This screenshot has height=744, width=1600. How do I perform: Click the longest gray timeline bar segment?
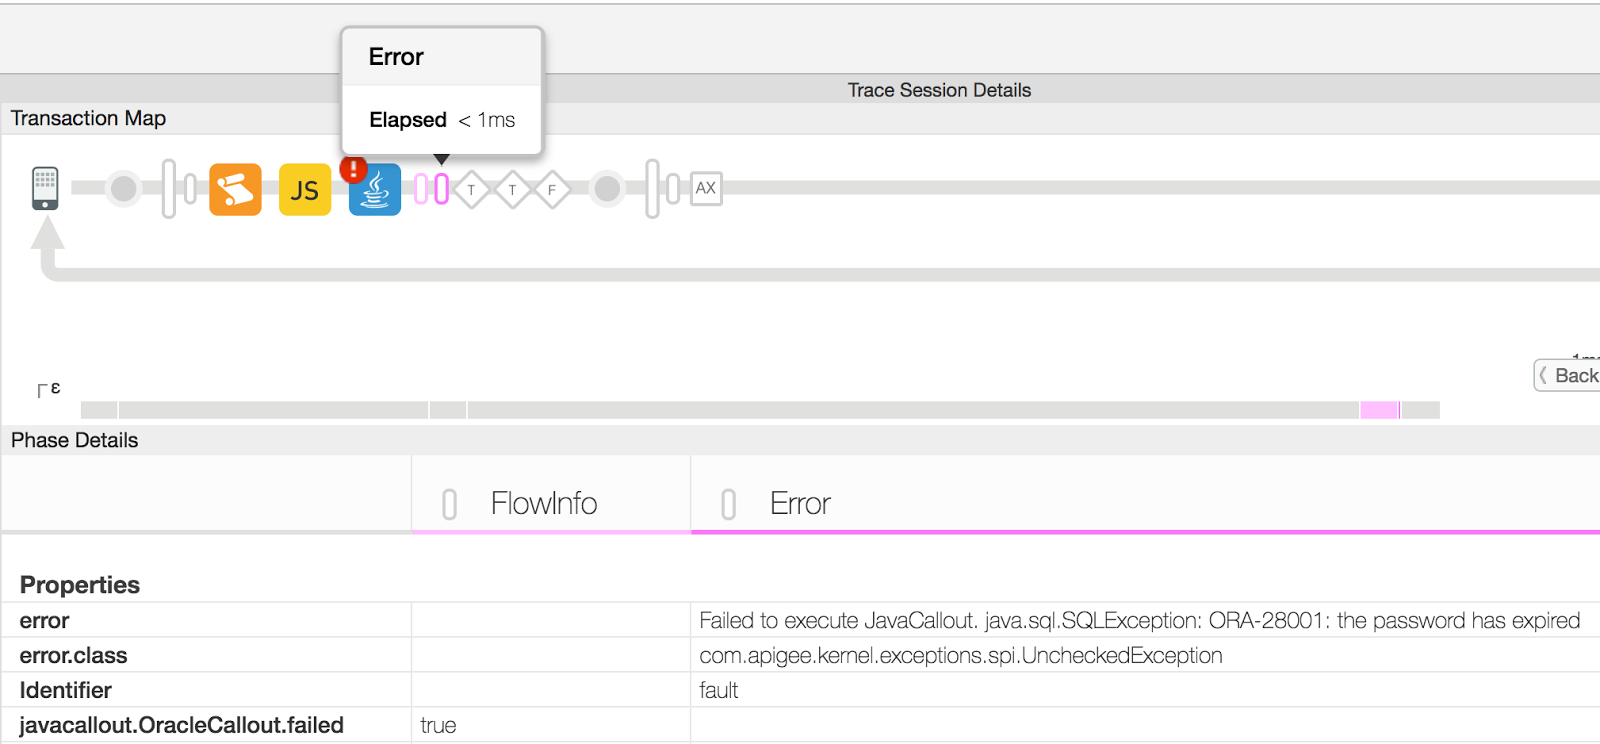coord(912,410)
